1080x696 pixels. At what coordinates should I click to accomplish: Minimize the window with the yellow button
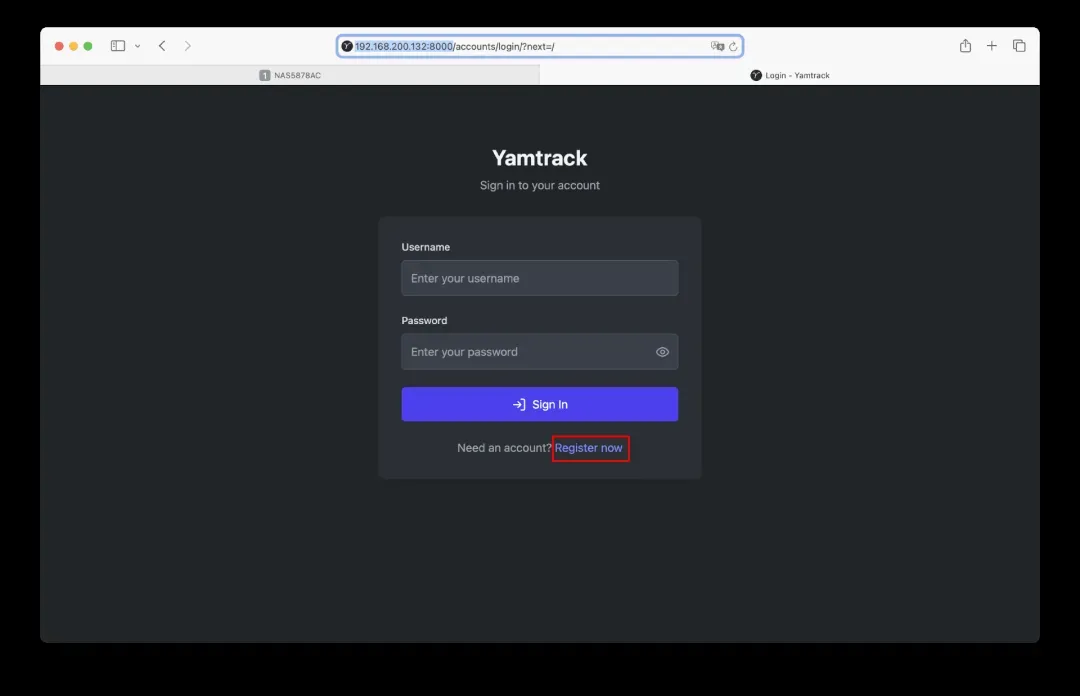73,46
